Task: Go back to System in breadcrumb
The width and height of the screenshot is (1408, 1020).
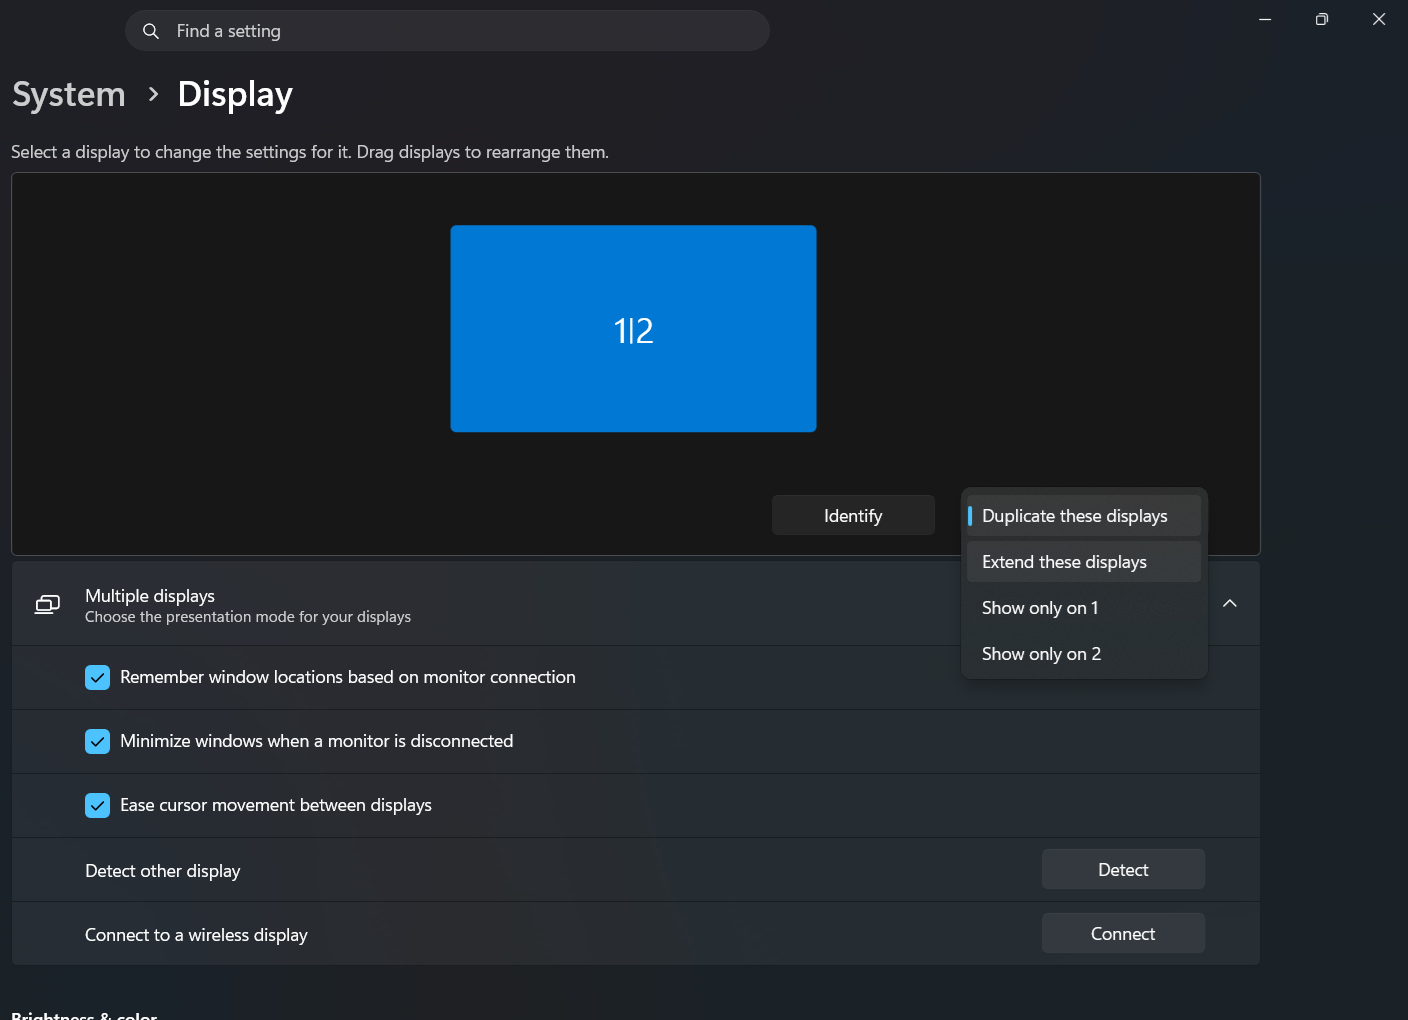Action: pos(69,94)
